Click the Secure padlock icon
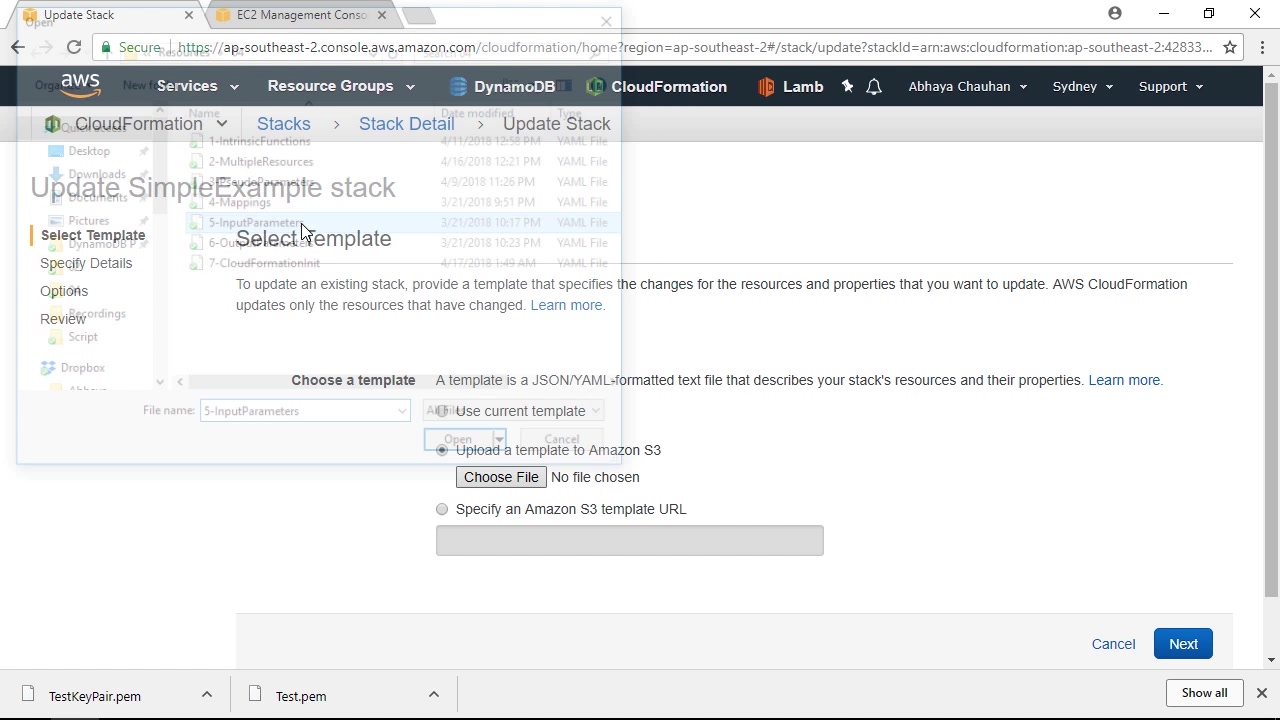 coord(106,47)
